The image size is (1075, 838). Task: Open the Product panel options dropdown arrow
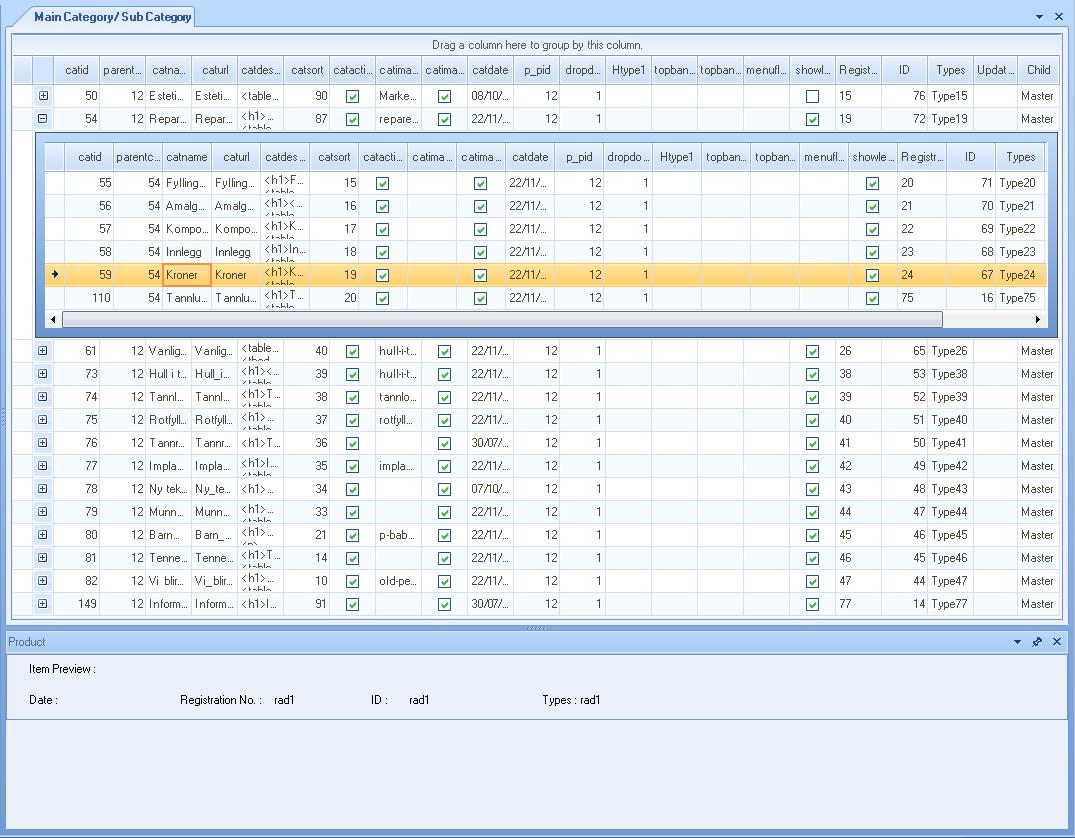point(1017,642)
